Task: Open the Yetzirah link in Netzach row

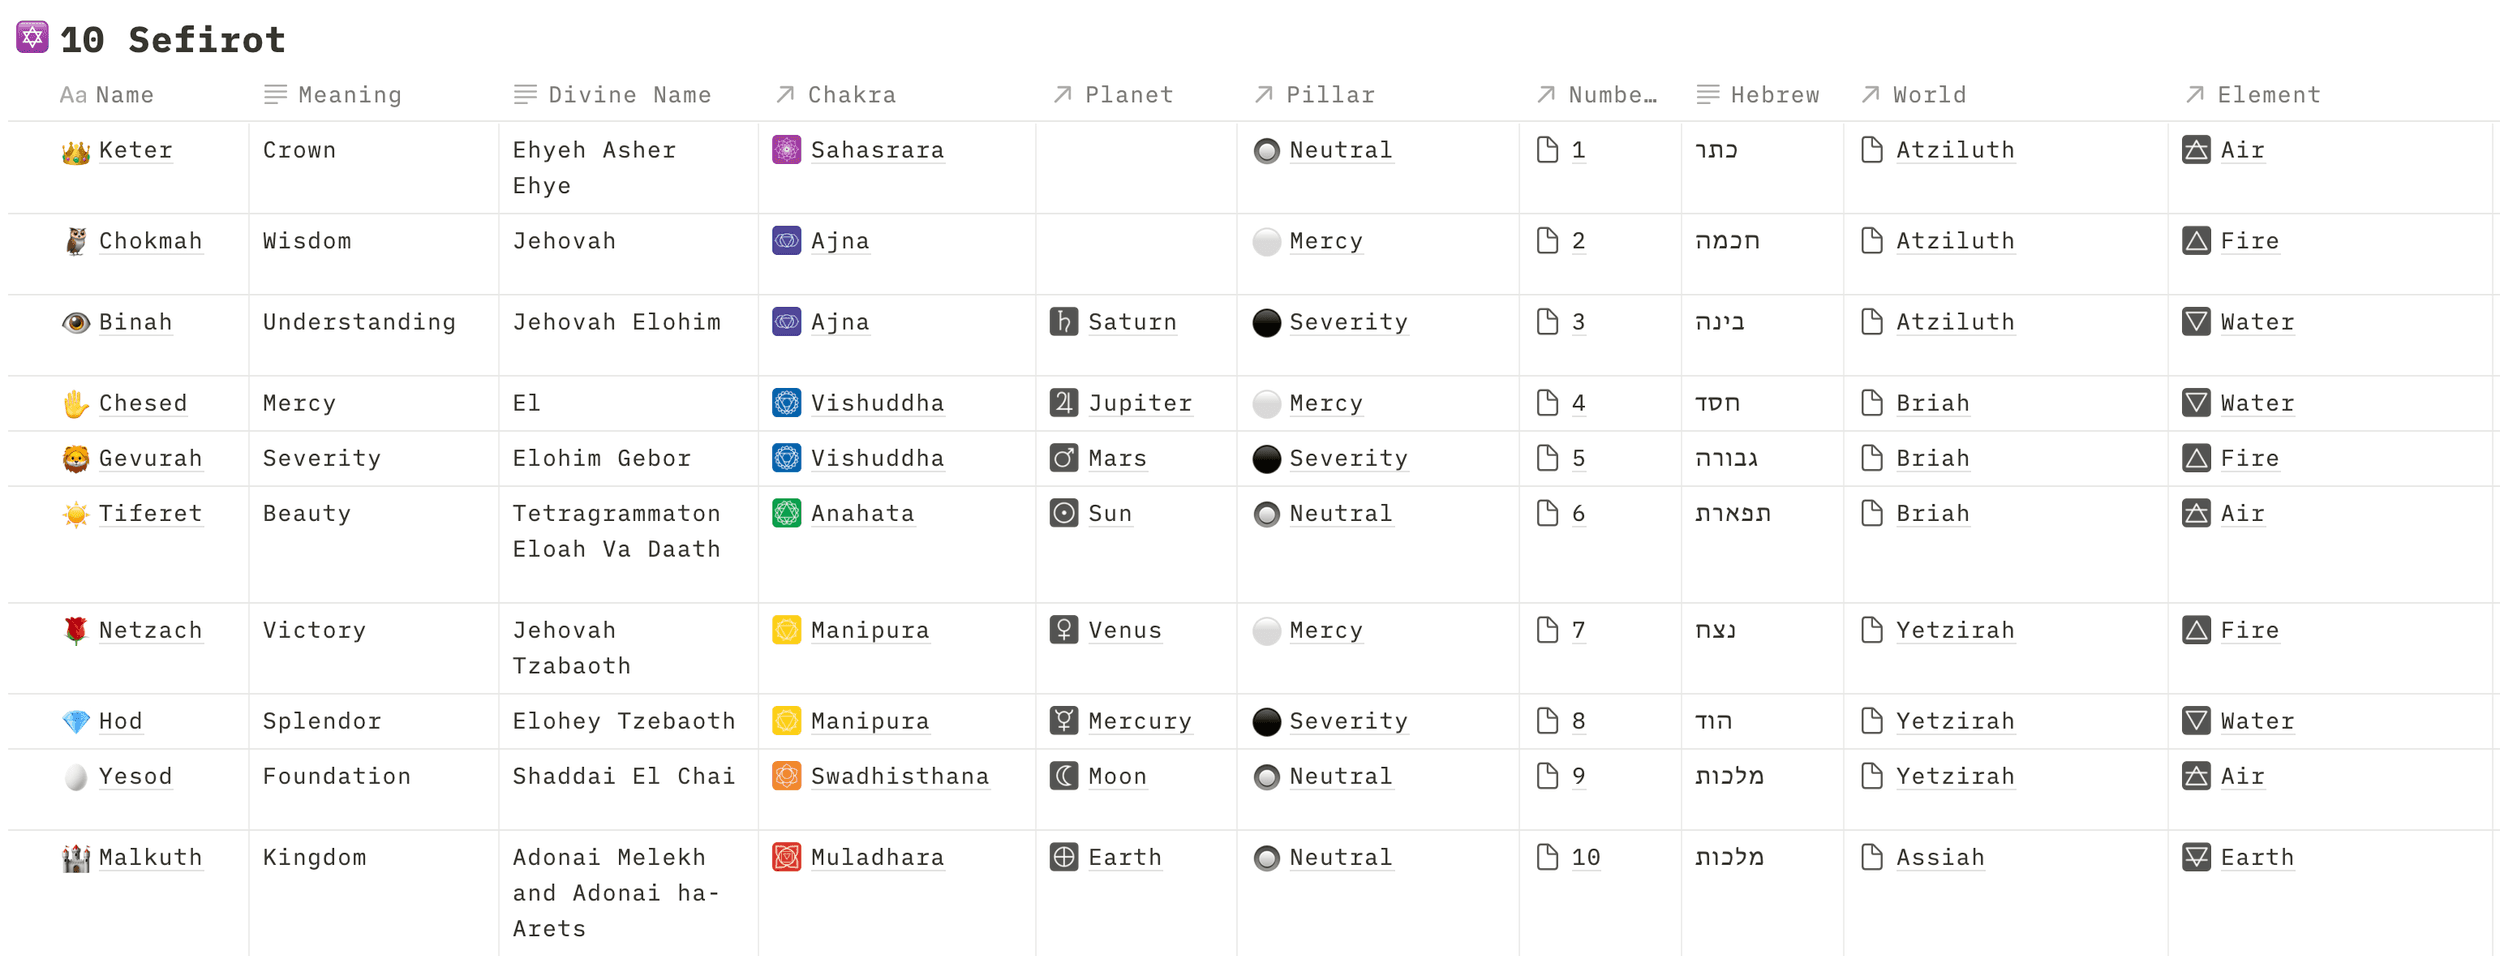Action: [x=1954, y=630]
